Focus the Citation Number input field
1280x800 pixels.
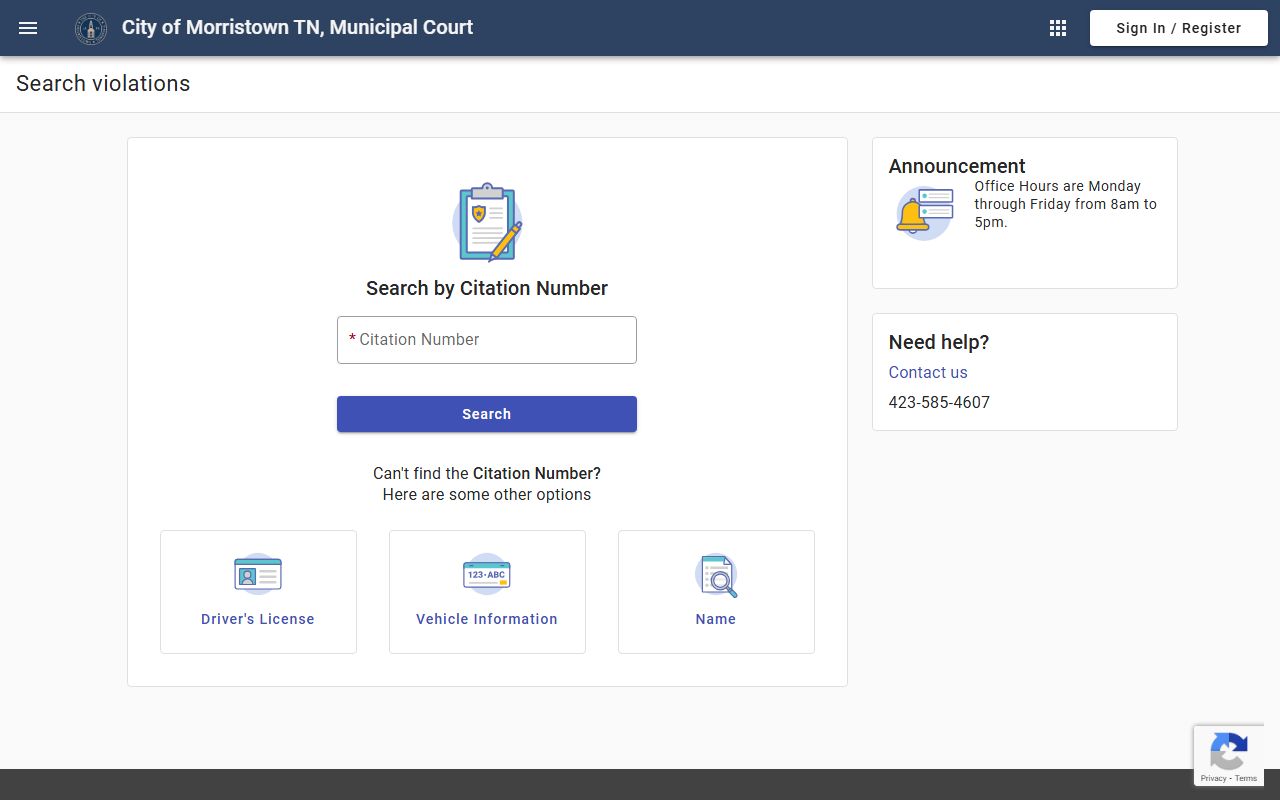click(487, 340)
